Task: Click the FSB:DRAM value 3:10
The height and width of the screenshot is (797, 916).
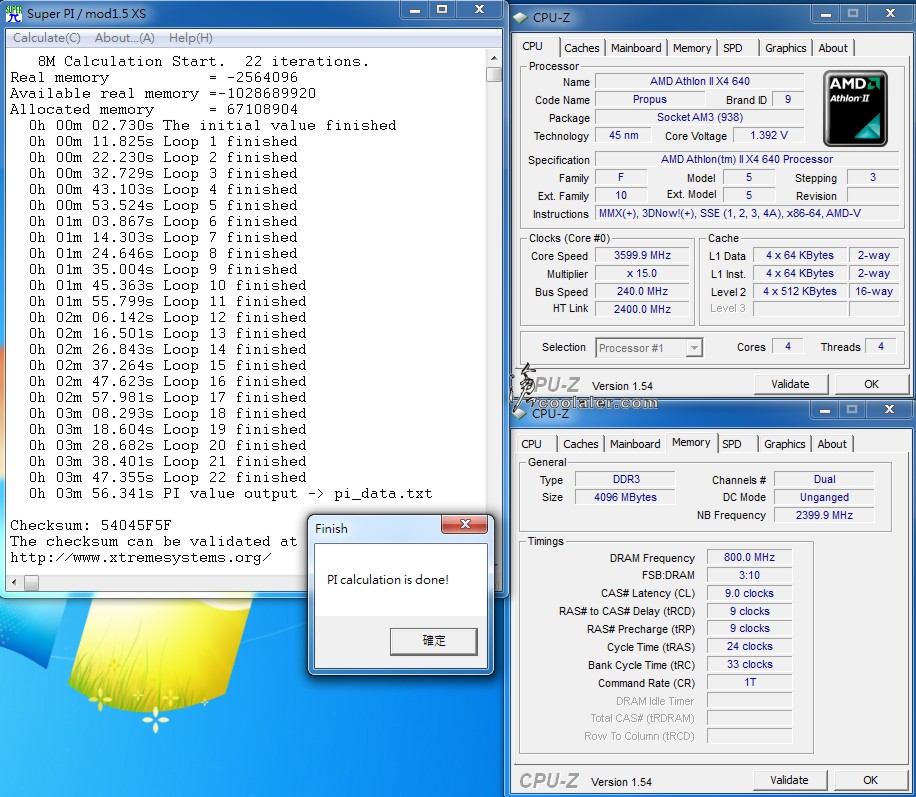Action: 750,576
